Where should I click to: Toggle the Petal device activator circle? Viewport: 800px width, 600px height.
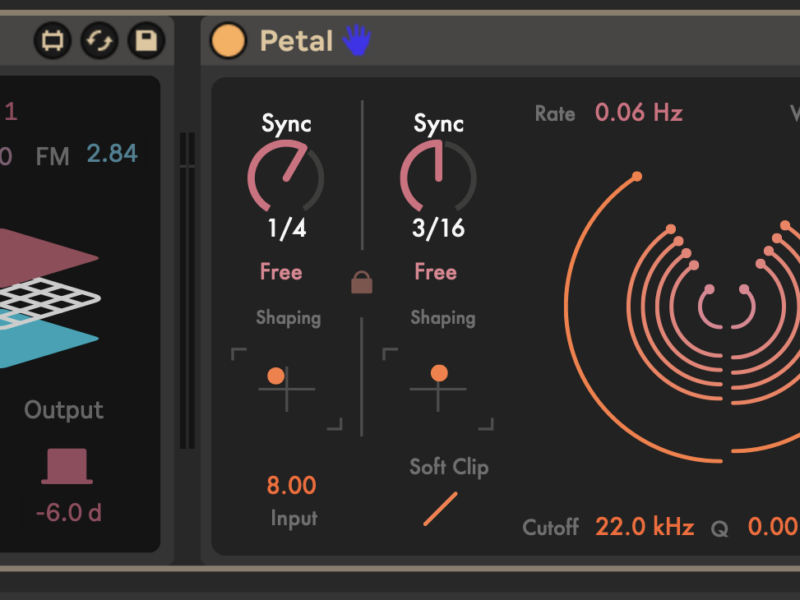228,40
